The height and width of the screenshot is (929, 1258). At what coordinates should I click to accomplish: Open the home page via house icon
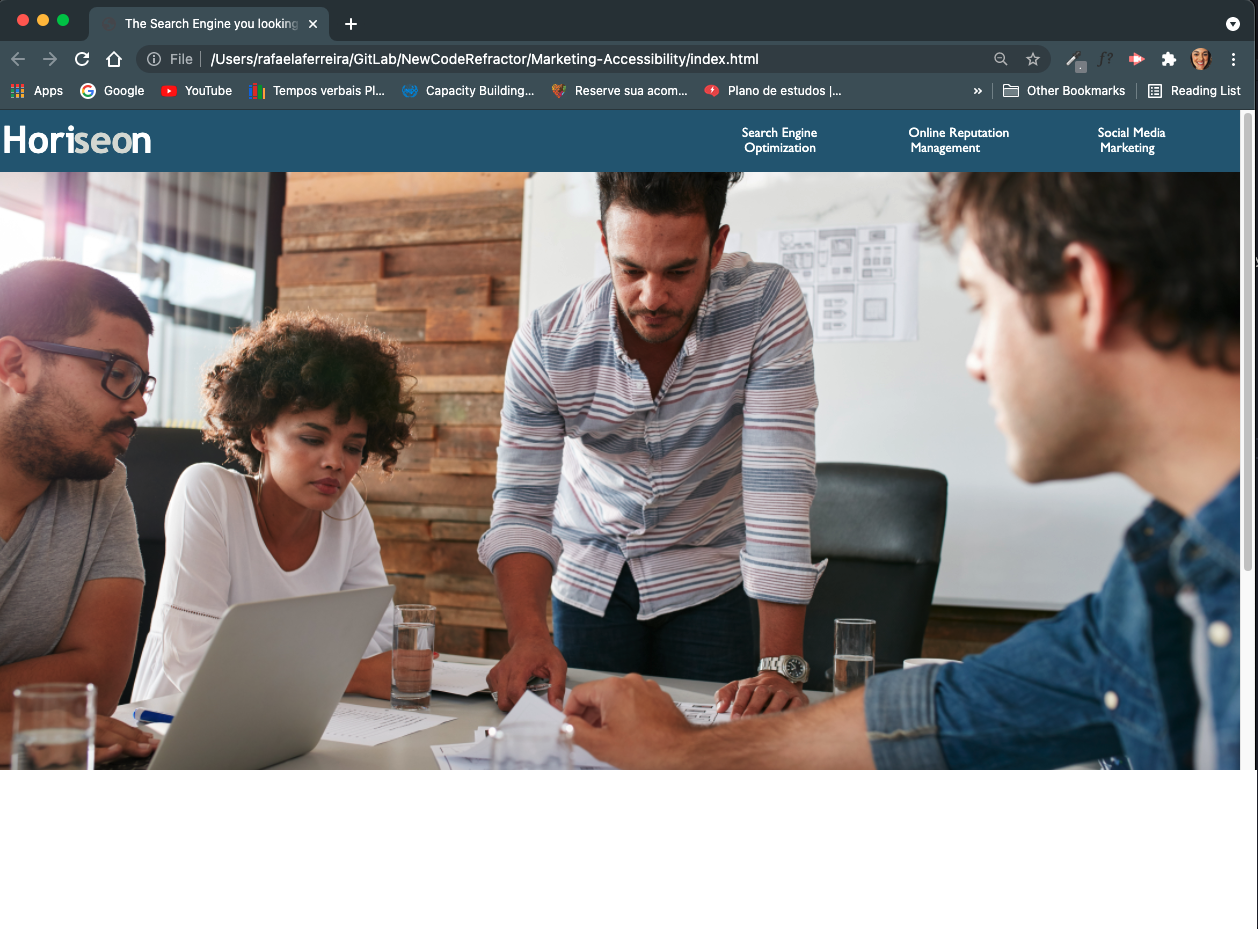click(x=114, y=59)
